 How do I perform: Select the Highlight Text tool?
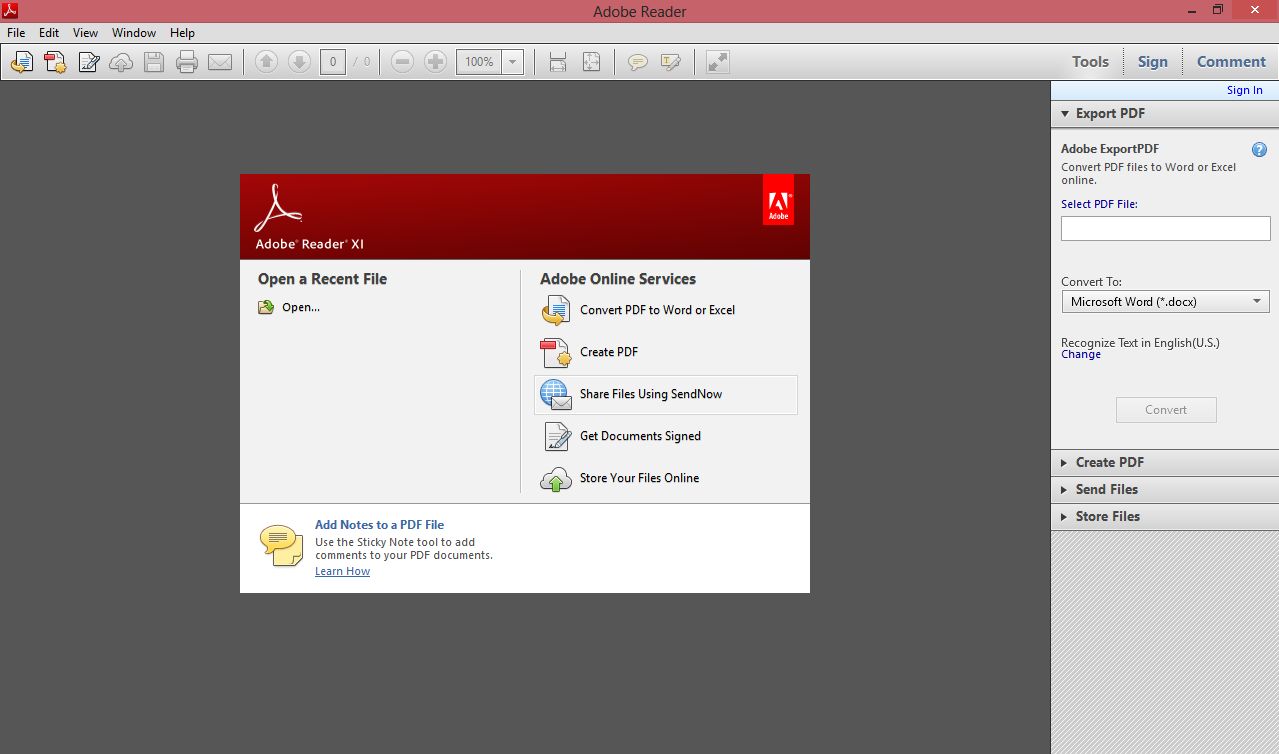671,62
